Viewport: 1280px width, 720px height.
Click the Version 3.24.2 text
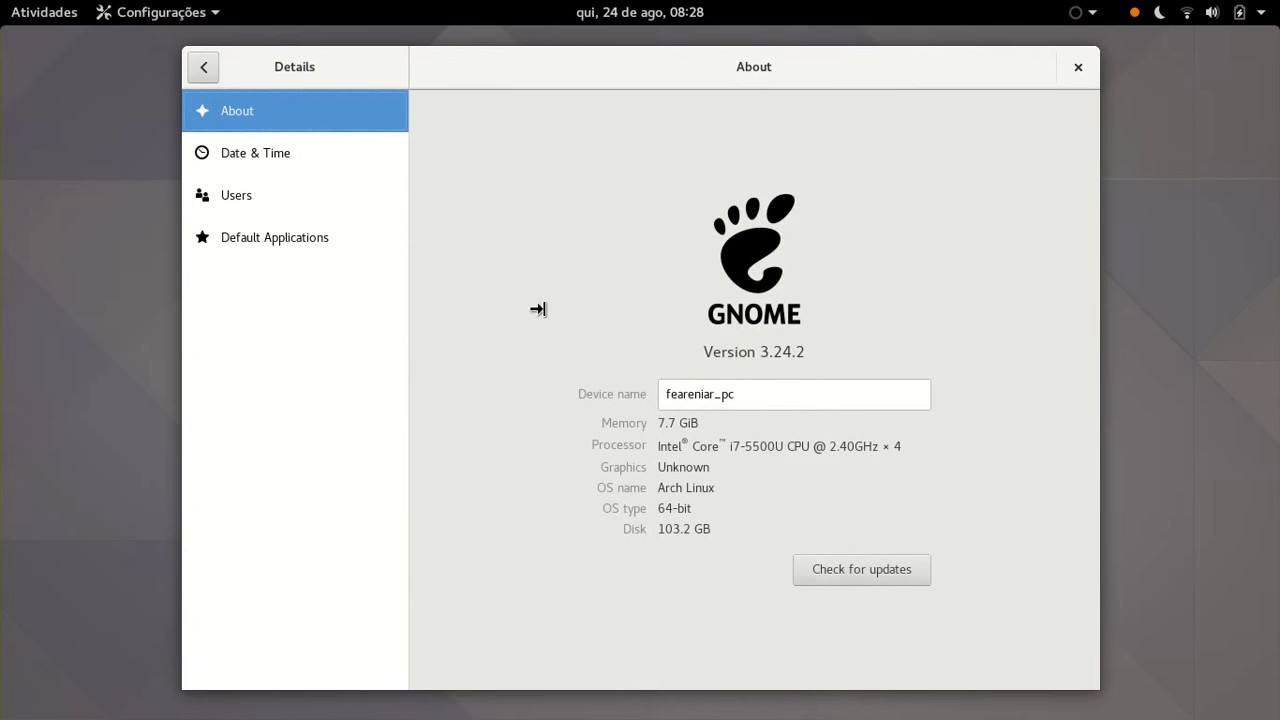(x=754, y=352)
